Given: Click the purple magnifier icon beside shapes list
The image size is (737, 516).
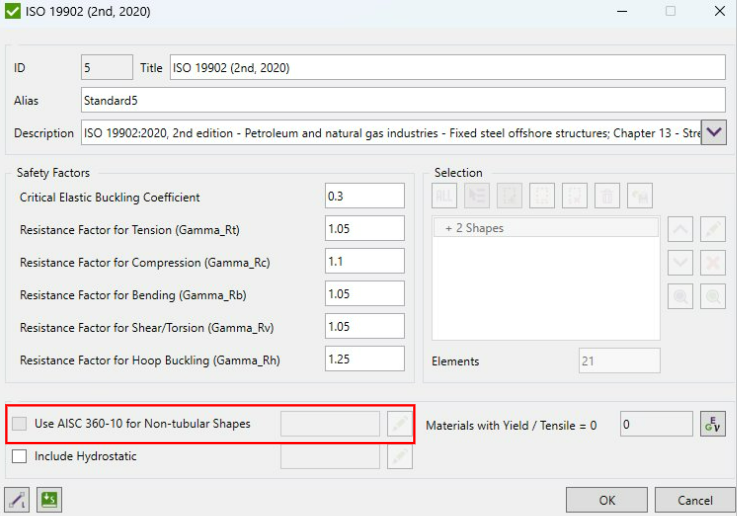Looking at the screenshot, I should 680,296.
